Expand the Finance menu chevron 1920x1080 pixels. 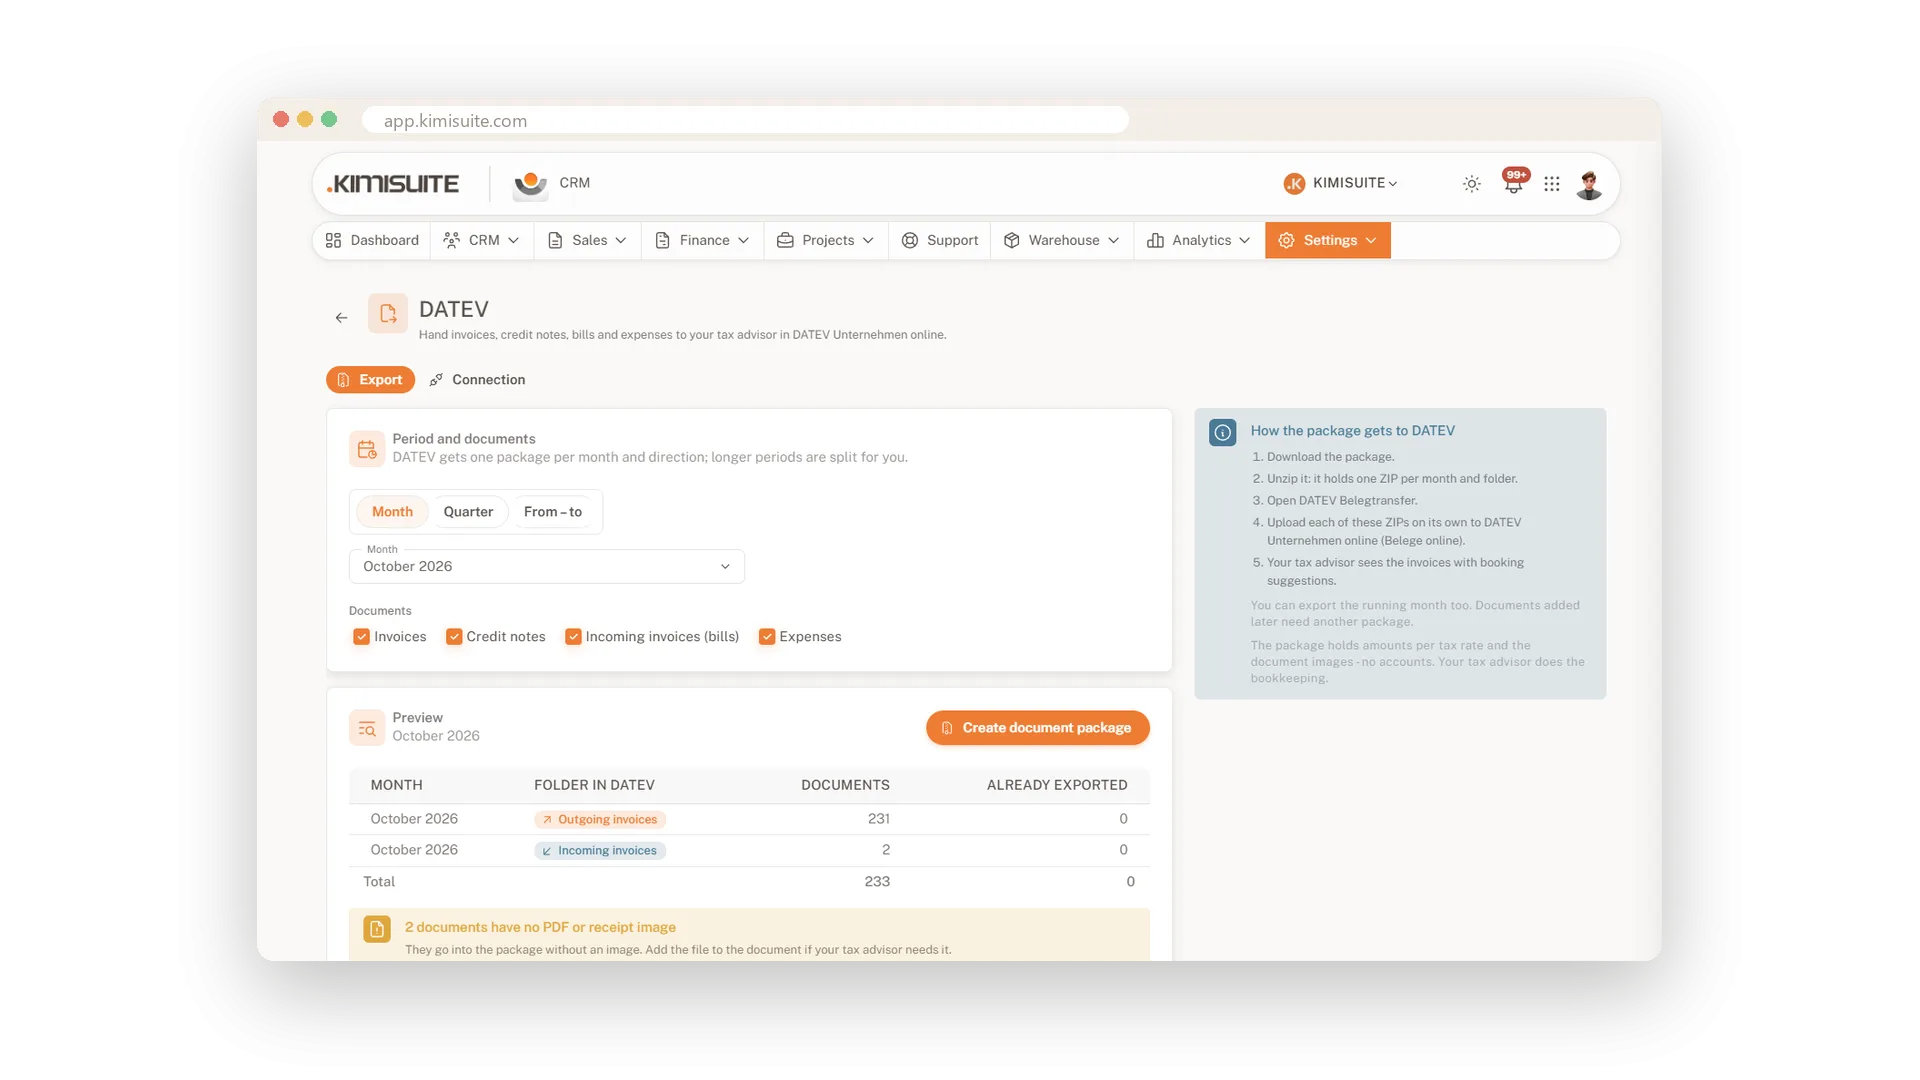pyautogui.click(x=743, y=241)
